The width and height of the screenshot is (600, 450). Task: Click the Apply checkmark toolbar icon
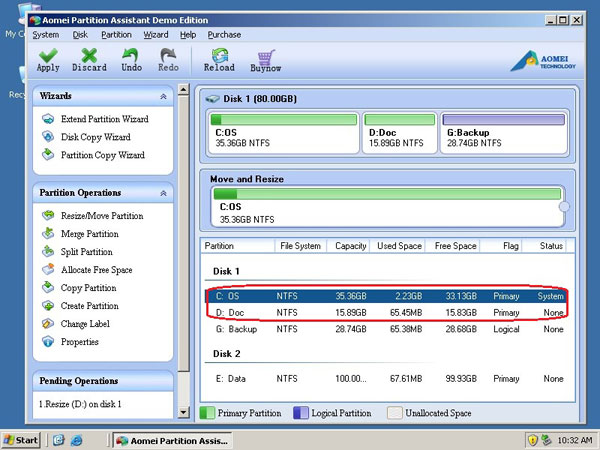48,55
